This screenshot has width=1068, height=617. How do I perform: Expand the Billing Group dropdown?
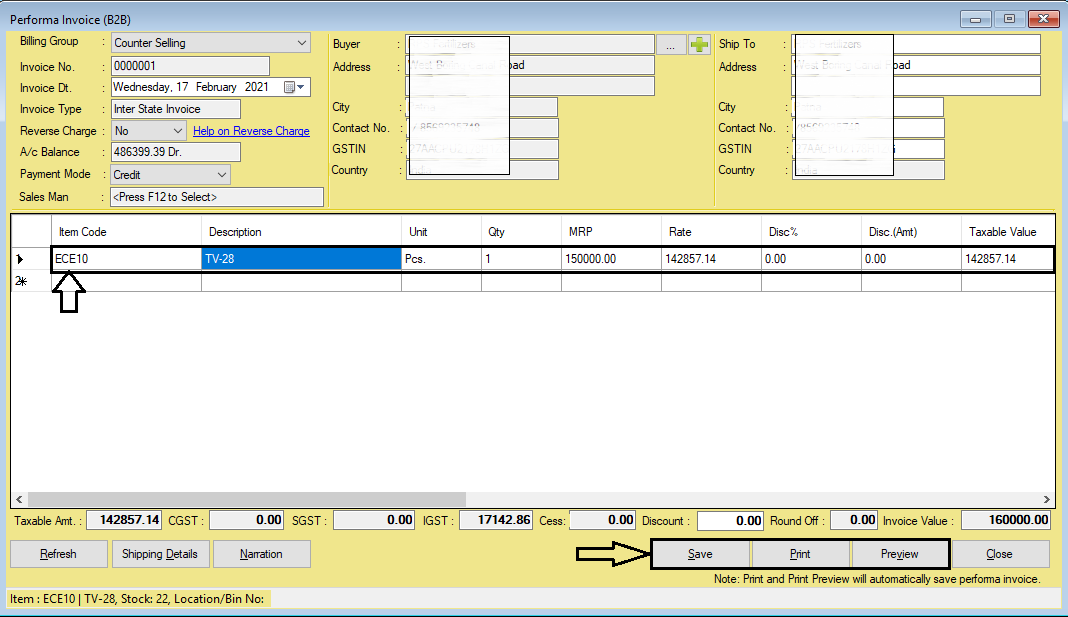[x=302, y=43]
